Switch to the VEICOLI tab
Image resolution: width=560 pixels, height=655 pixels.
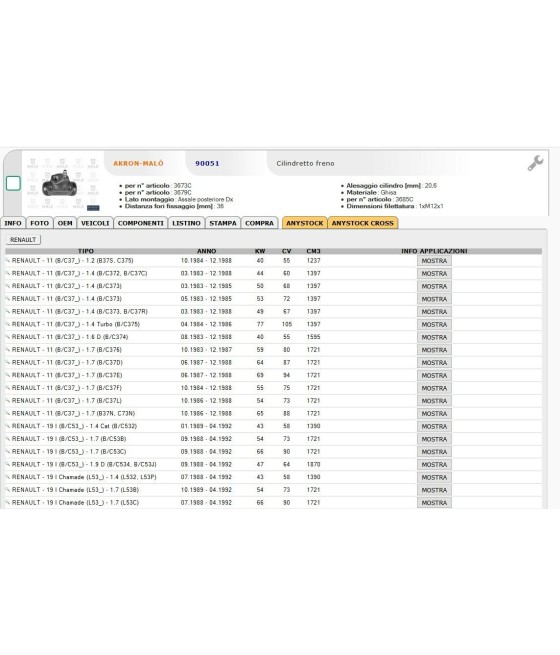point(95,223)
